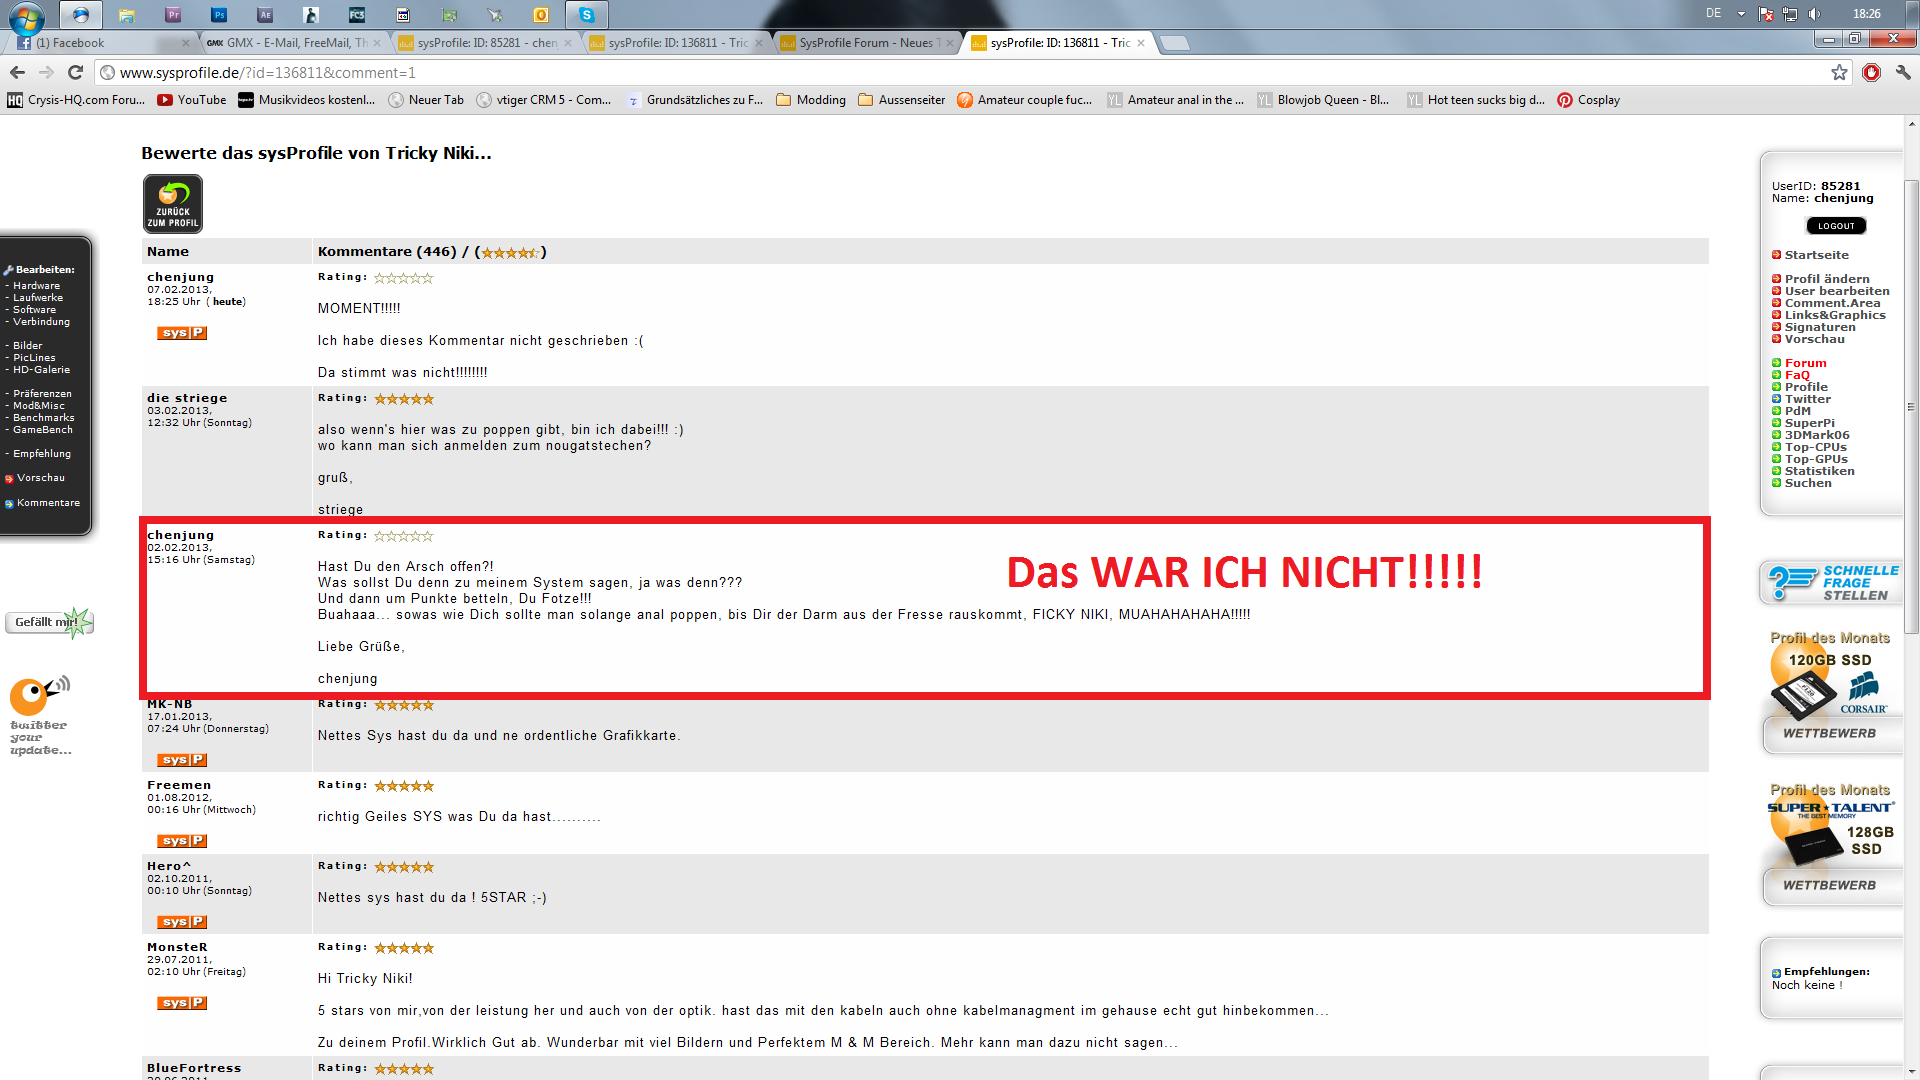
Task: Click the address bar URL field
Action: (960, 72)
